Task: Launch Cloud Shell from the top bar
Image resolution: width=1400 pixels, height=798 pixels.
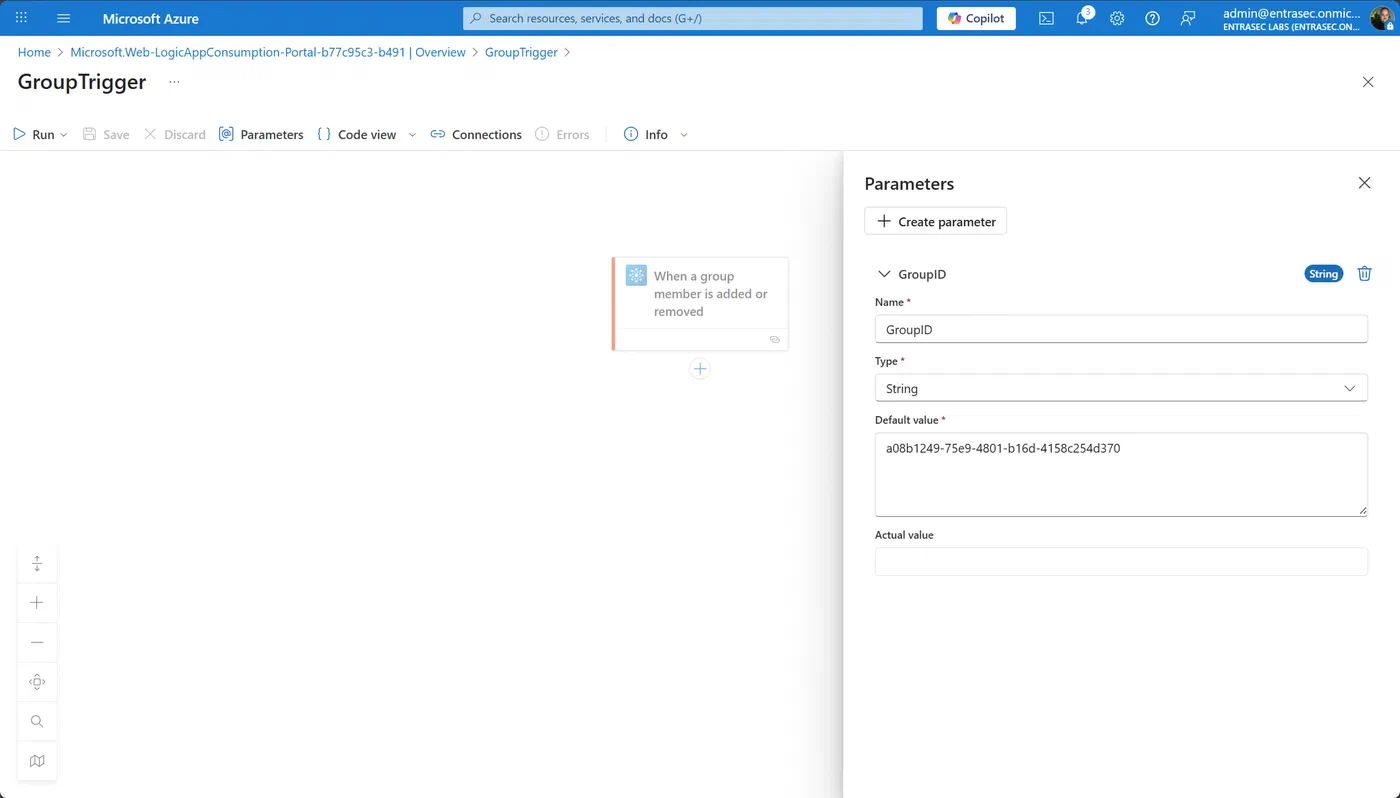Action: (1046, 18)
